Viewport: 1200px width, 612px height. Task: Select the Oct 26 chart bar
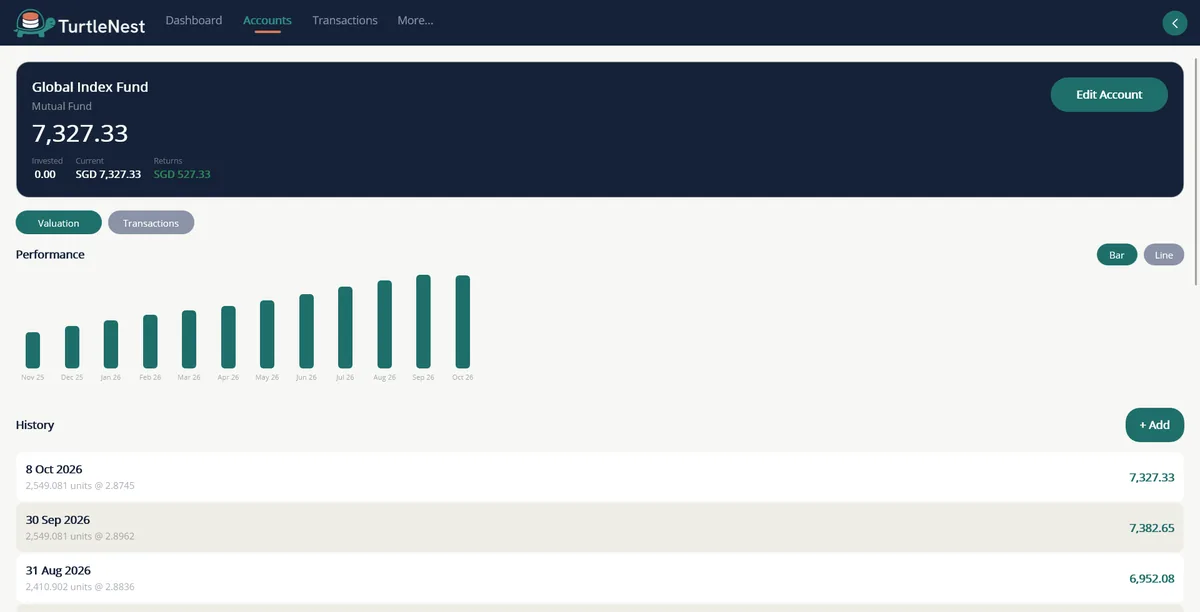pyautogui.click(x=463, y=322)
